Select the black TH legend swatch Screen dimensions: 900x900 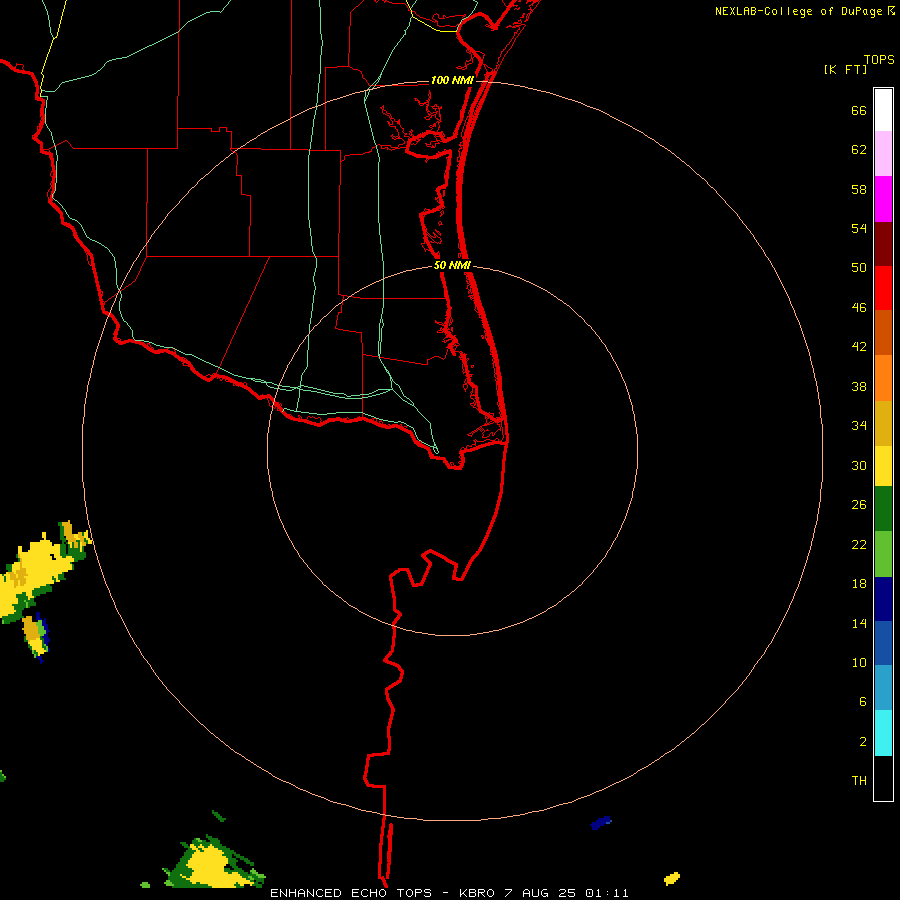[883, 778]
